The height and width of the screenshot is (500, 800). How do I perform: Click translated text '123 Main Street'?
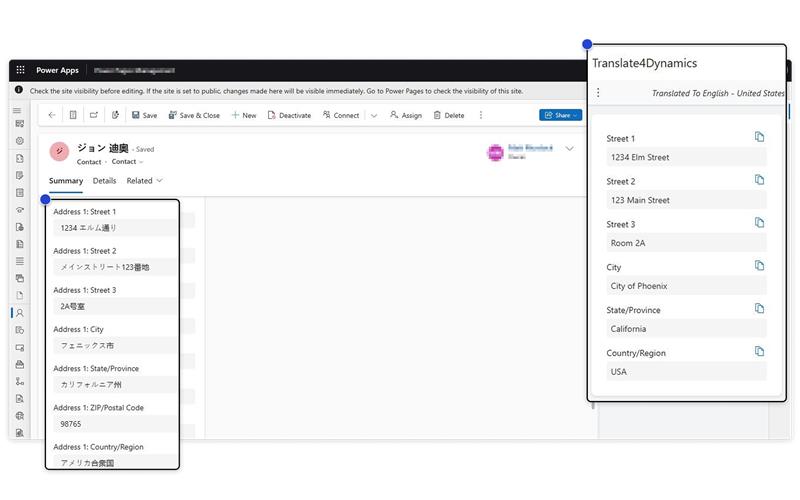[x=640, y=201]
